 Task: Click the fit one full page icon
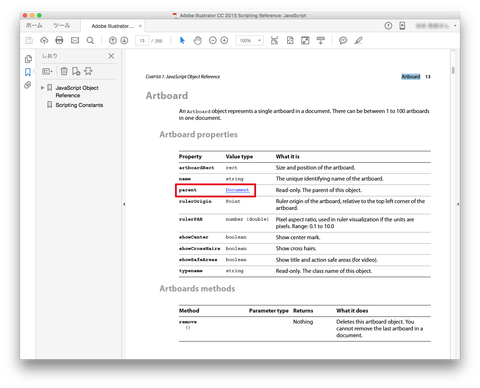coord(290,40)
